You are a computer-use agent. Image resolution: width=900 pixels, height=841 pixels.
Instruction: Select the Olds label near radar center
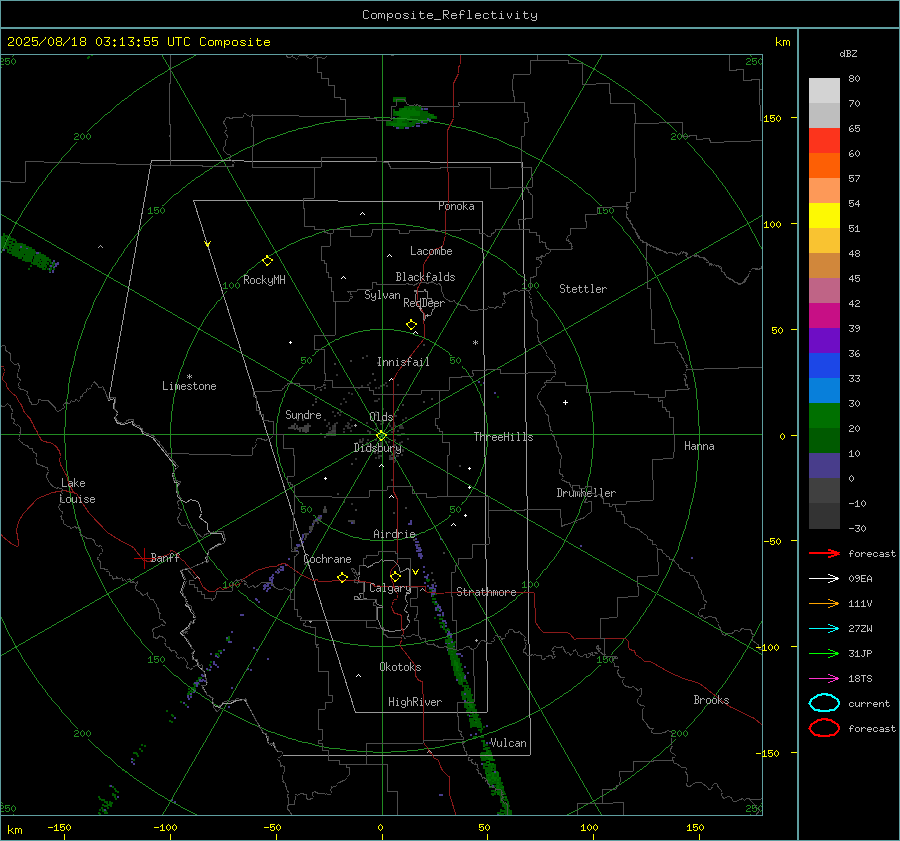[381, 417]
